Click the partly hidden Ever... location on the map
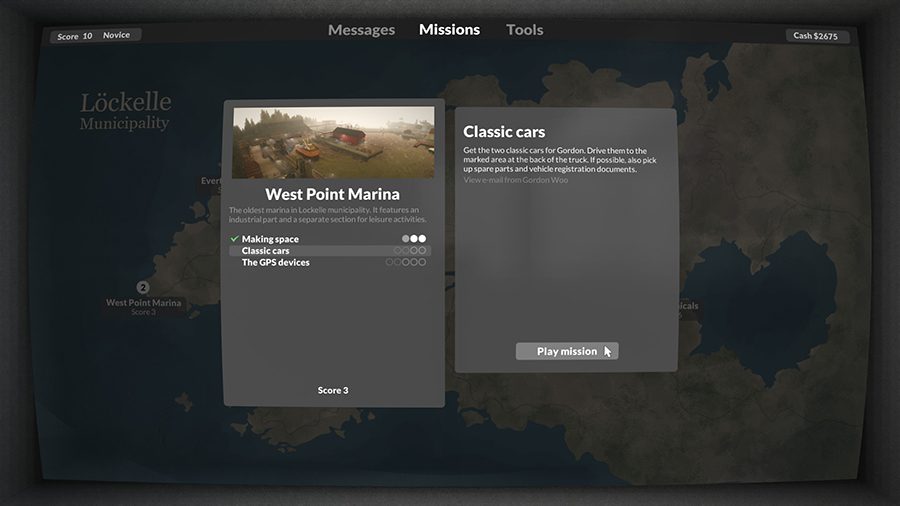 click(x=210, y=181)
